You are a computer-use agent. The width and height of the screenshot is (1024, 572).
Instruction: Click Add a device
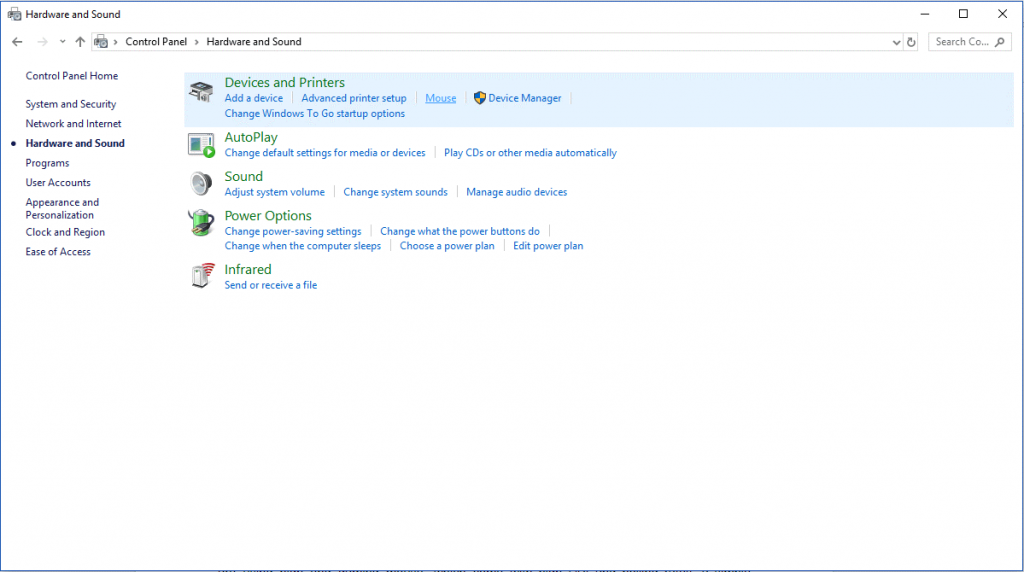coord(254,98)
